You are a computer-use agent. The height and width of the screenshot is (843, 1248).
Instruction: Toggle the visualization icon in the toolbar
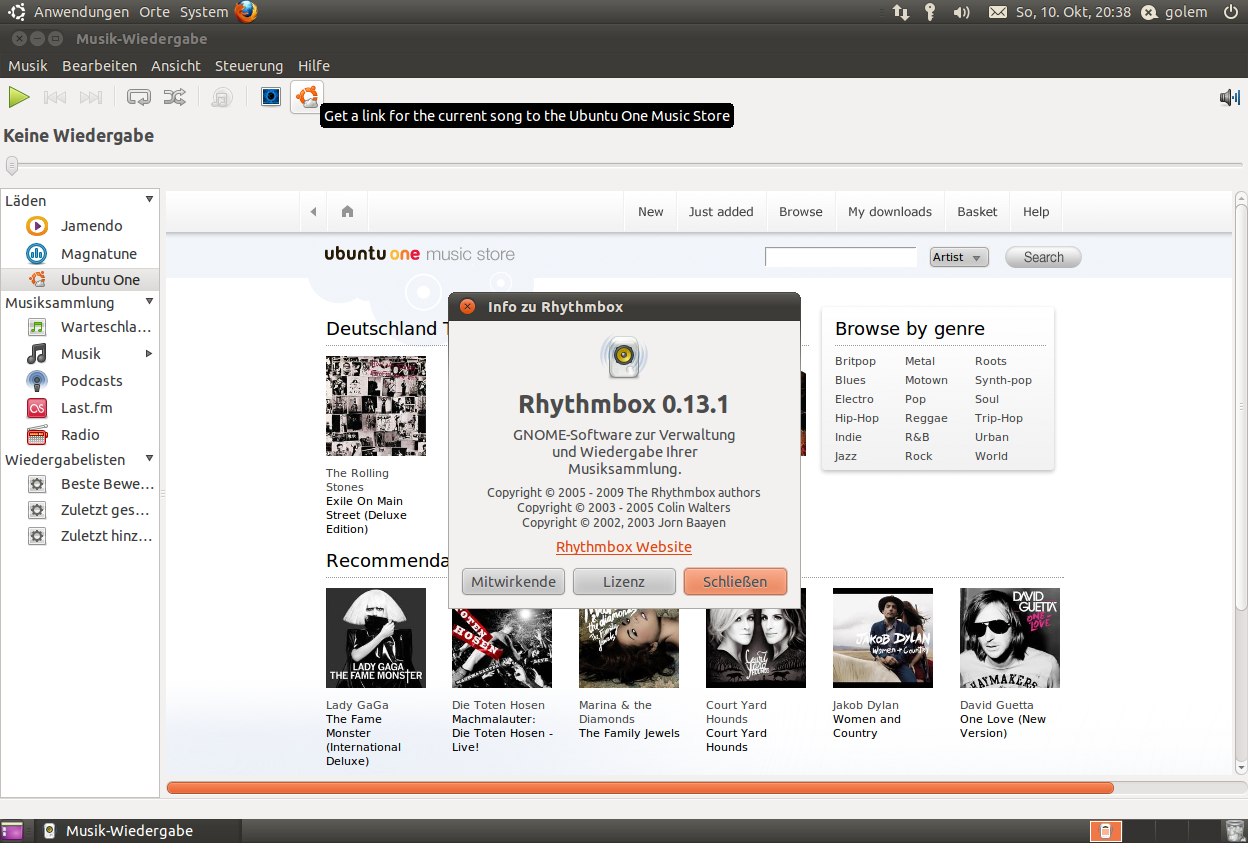point(271,96)
